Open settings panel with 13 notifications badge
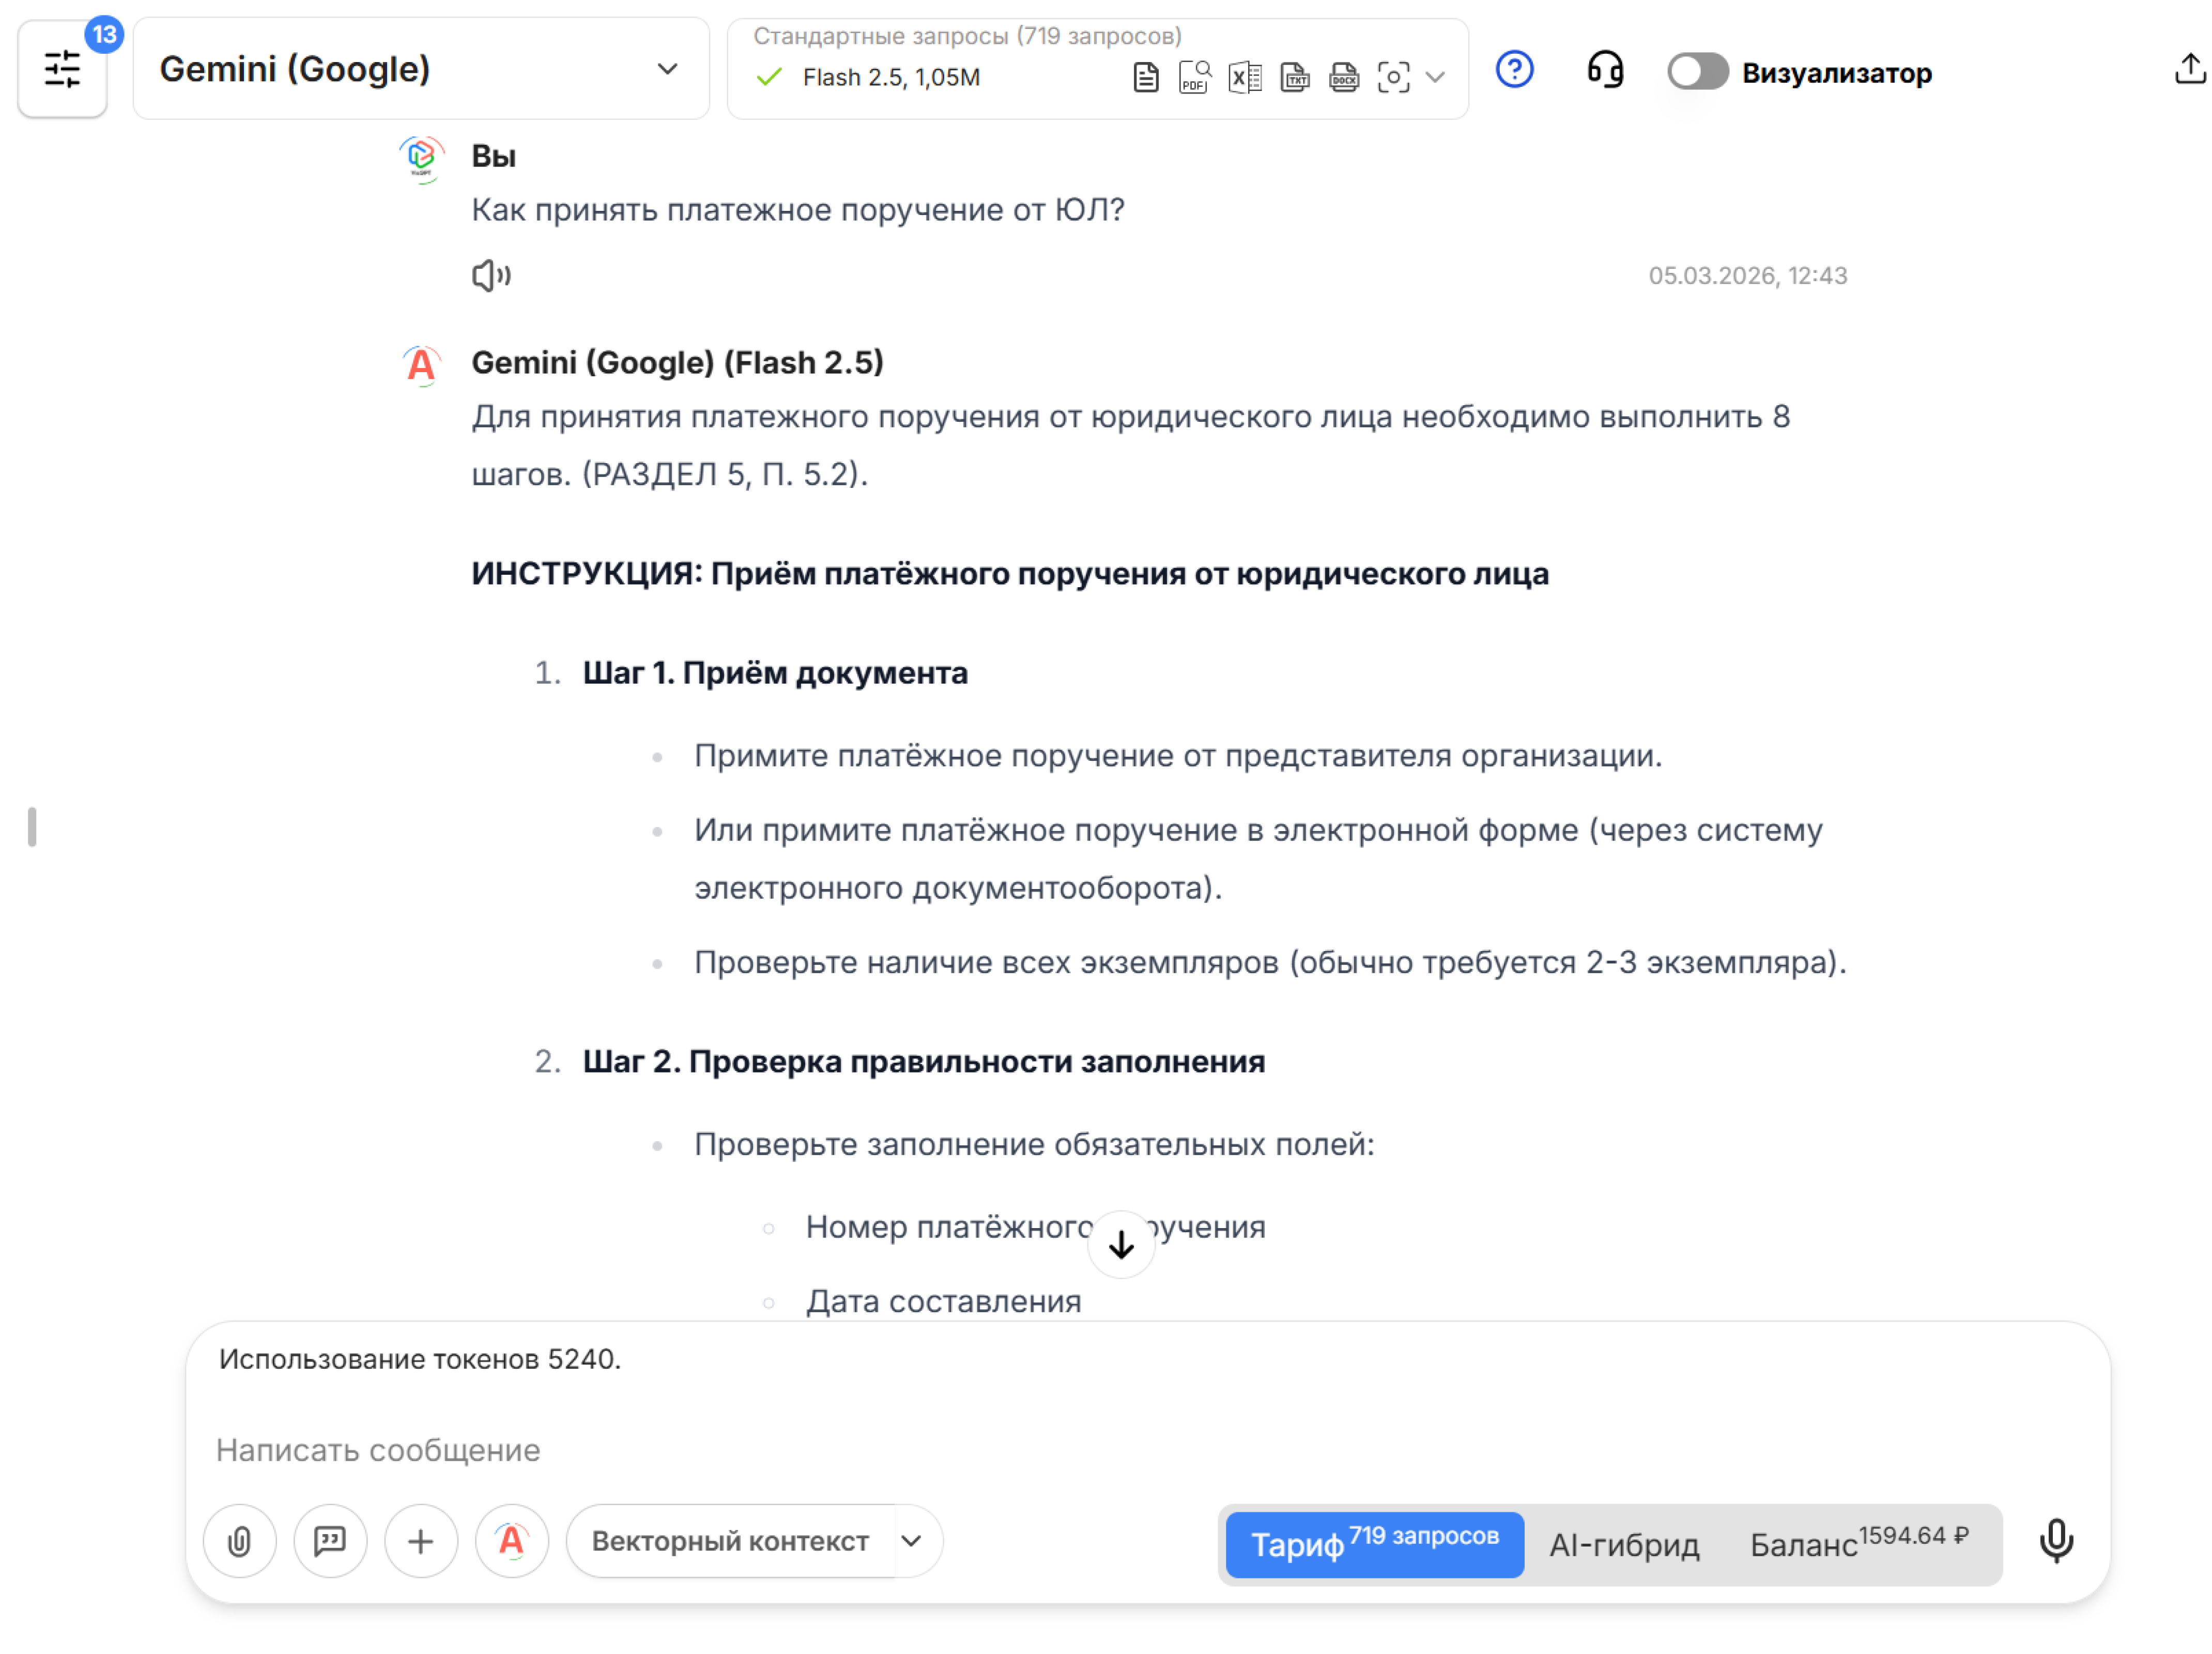Image resolution: width=2212 pixels, height=1654 pixels. point(62,70)
